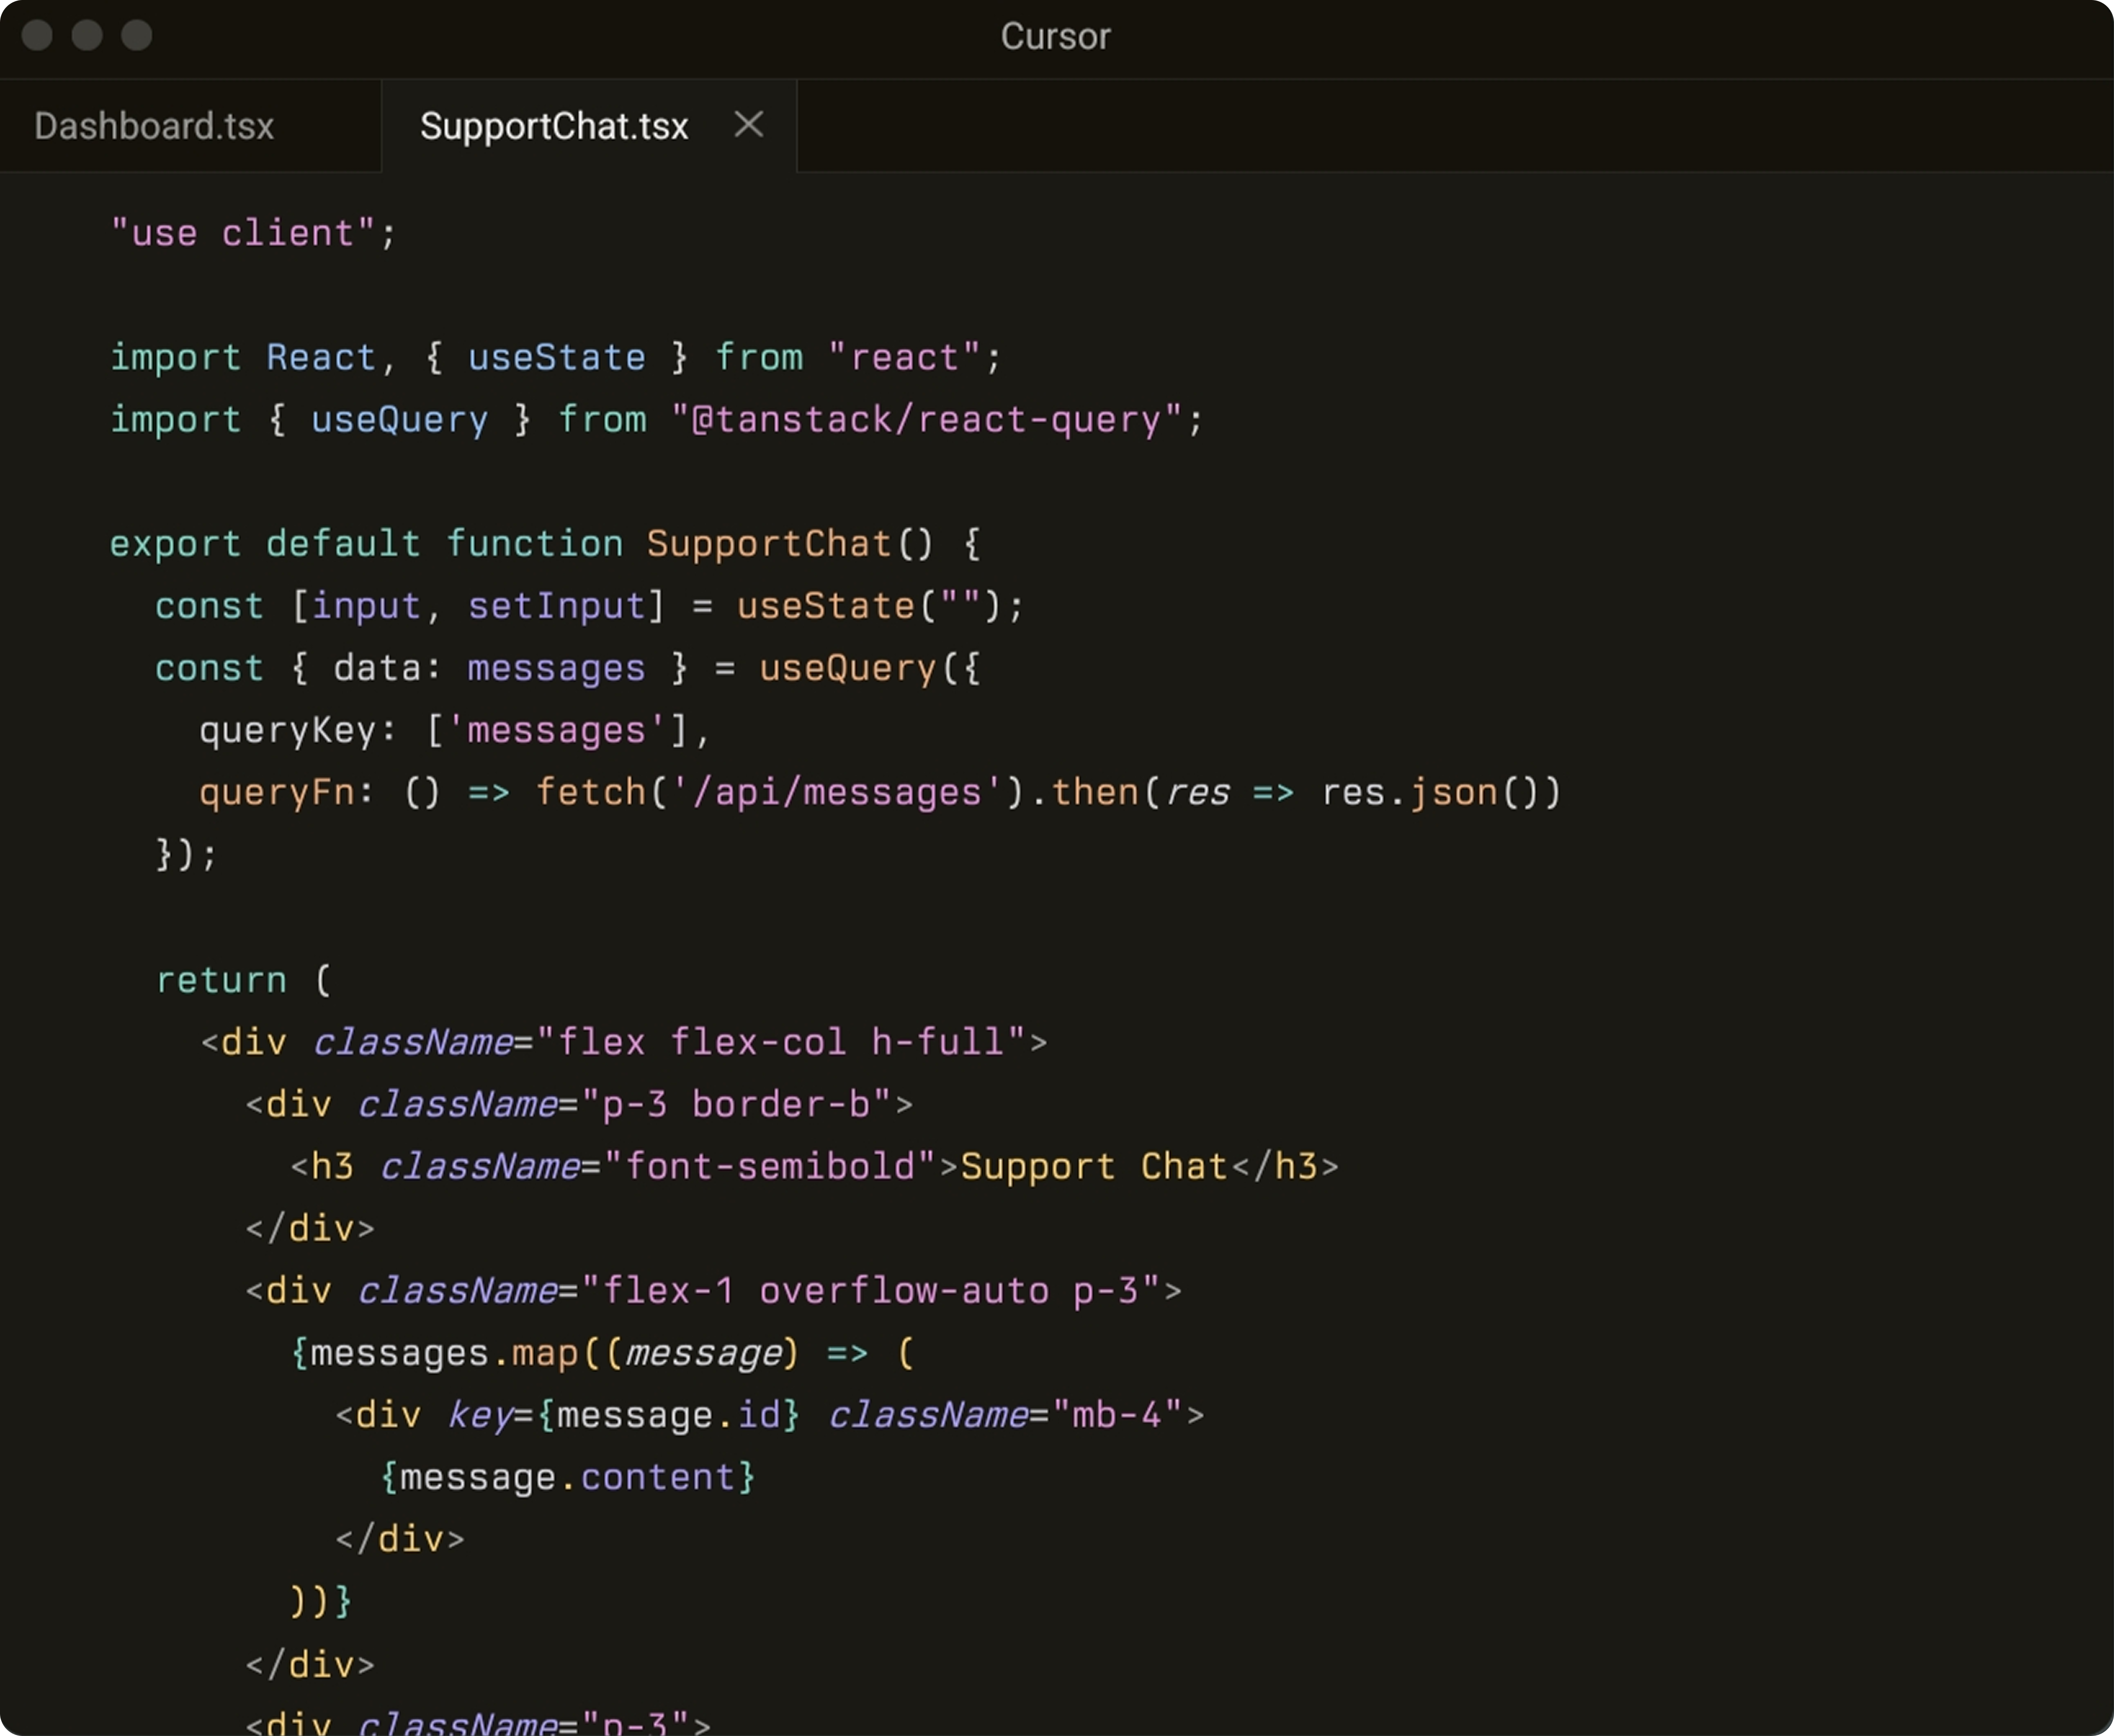Click the return keyword

click(221, 980)
